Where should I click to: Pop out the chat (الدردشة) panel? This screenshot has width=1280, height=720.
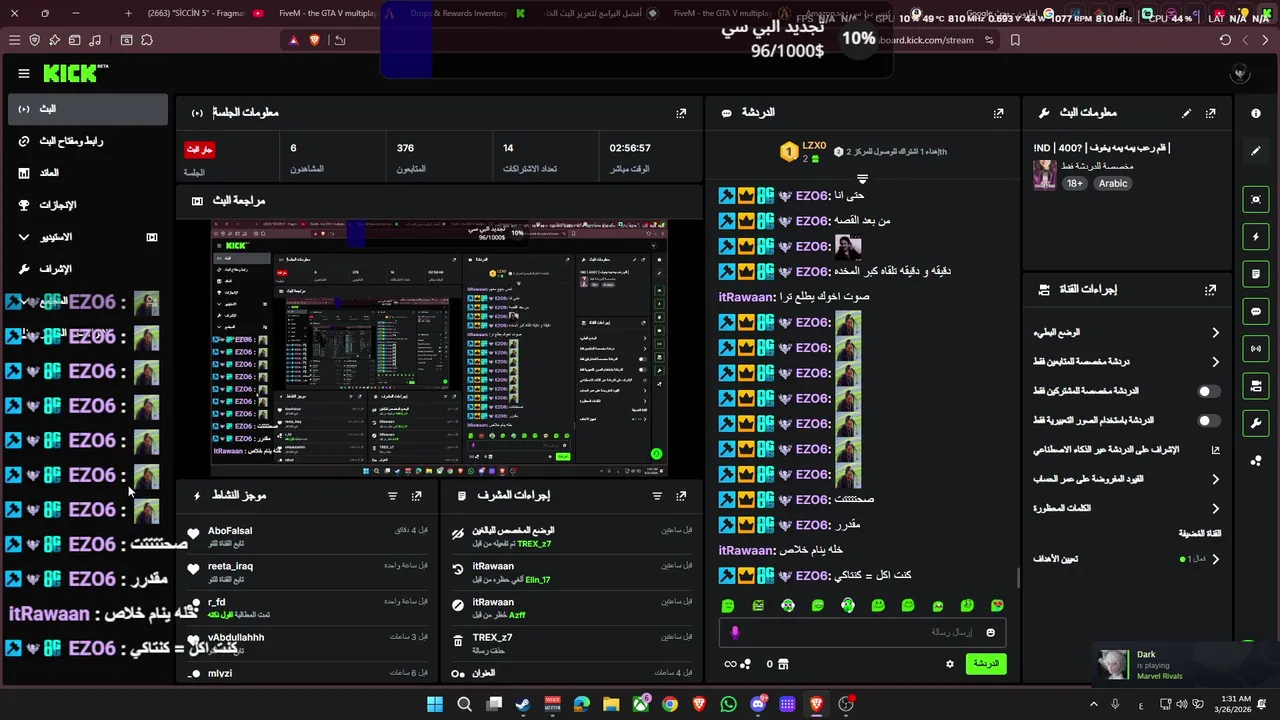click(998, 113)
